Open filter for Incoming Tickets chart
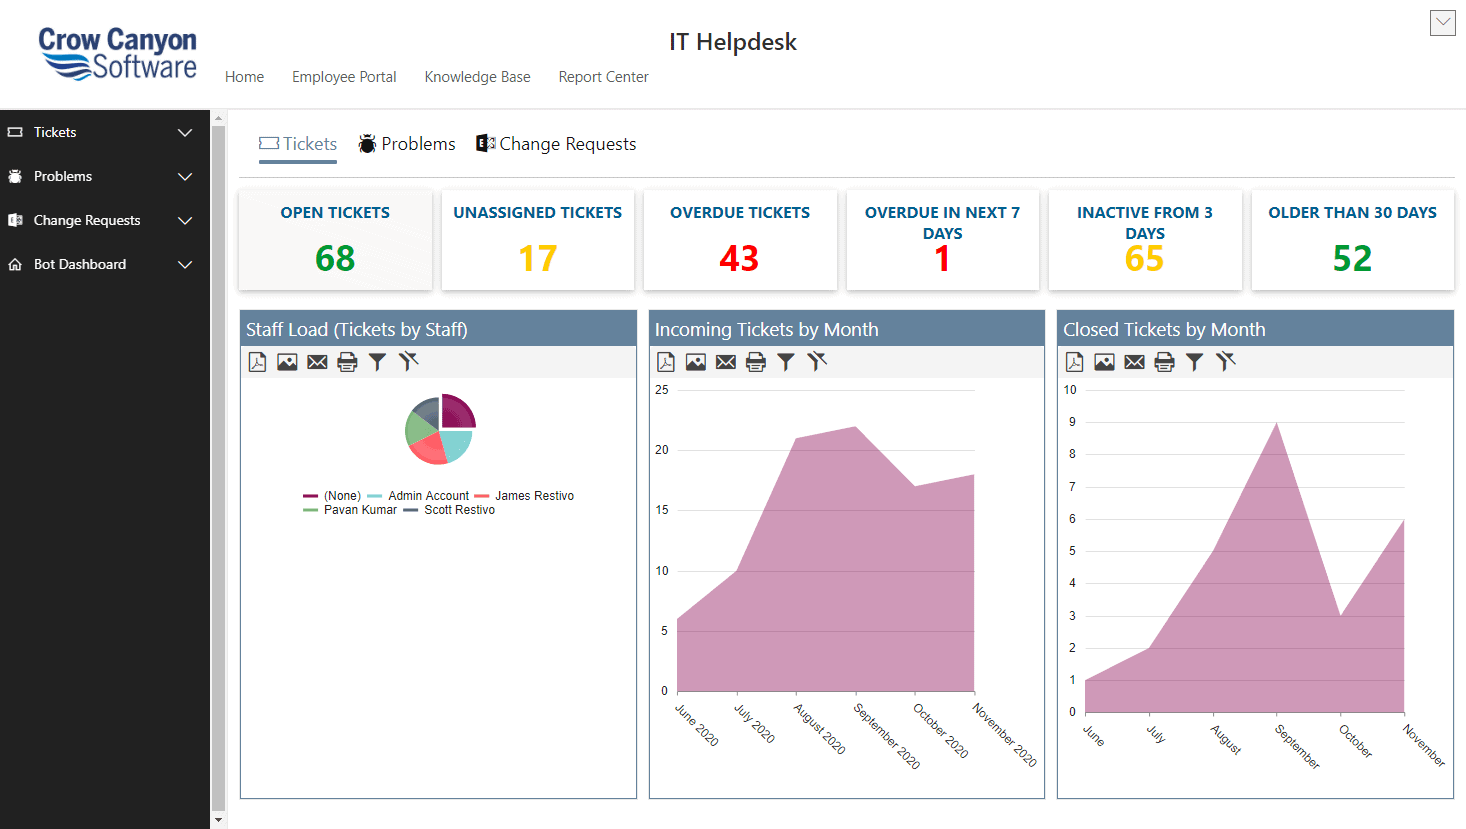This screenshot has width=1466, height=829. tap(786, 362)
